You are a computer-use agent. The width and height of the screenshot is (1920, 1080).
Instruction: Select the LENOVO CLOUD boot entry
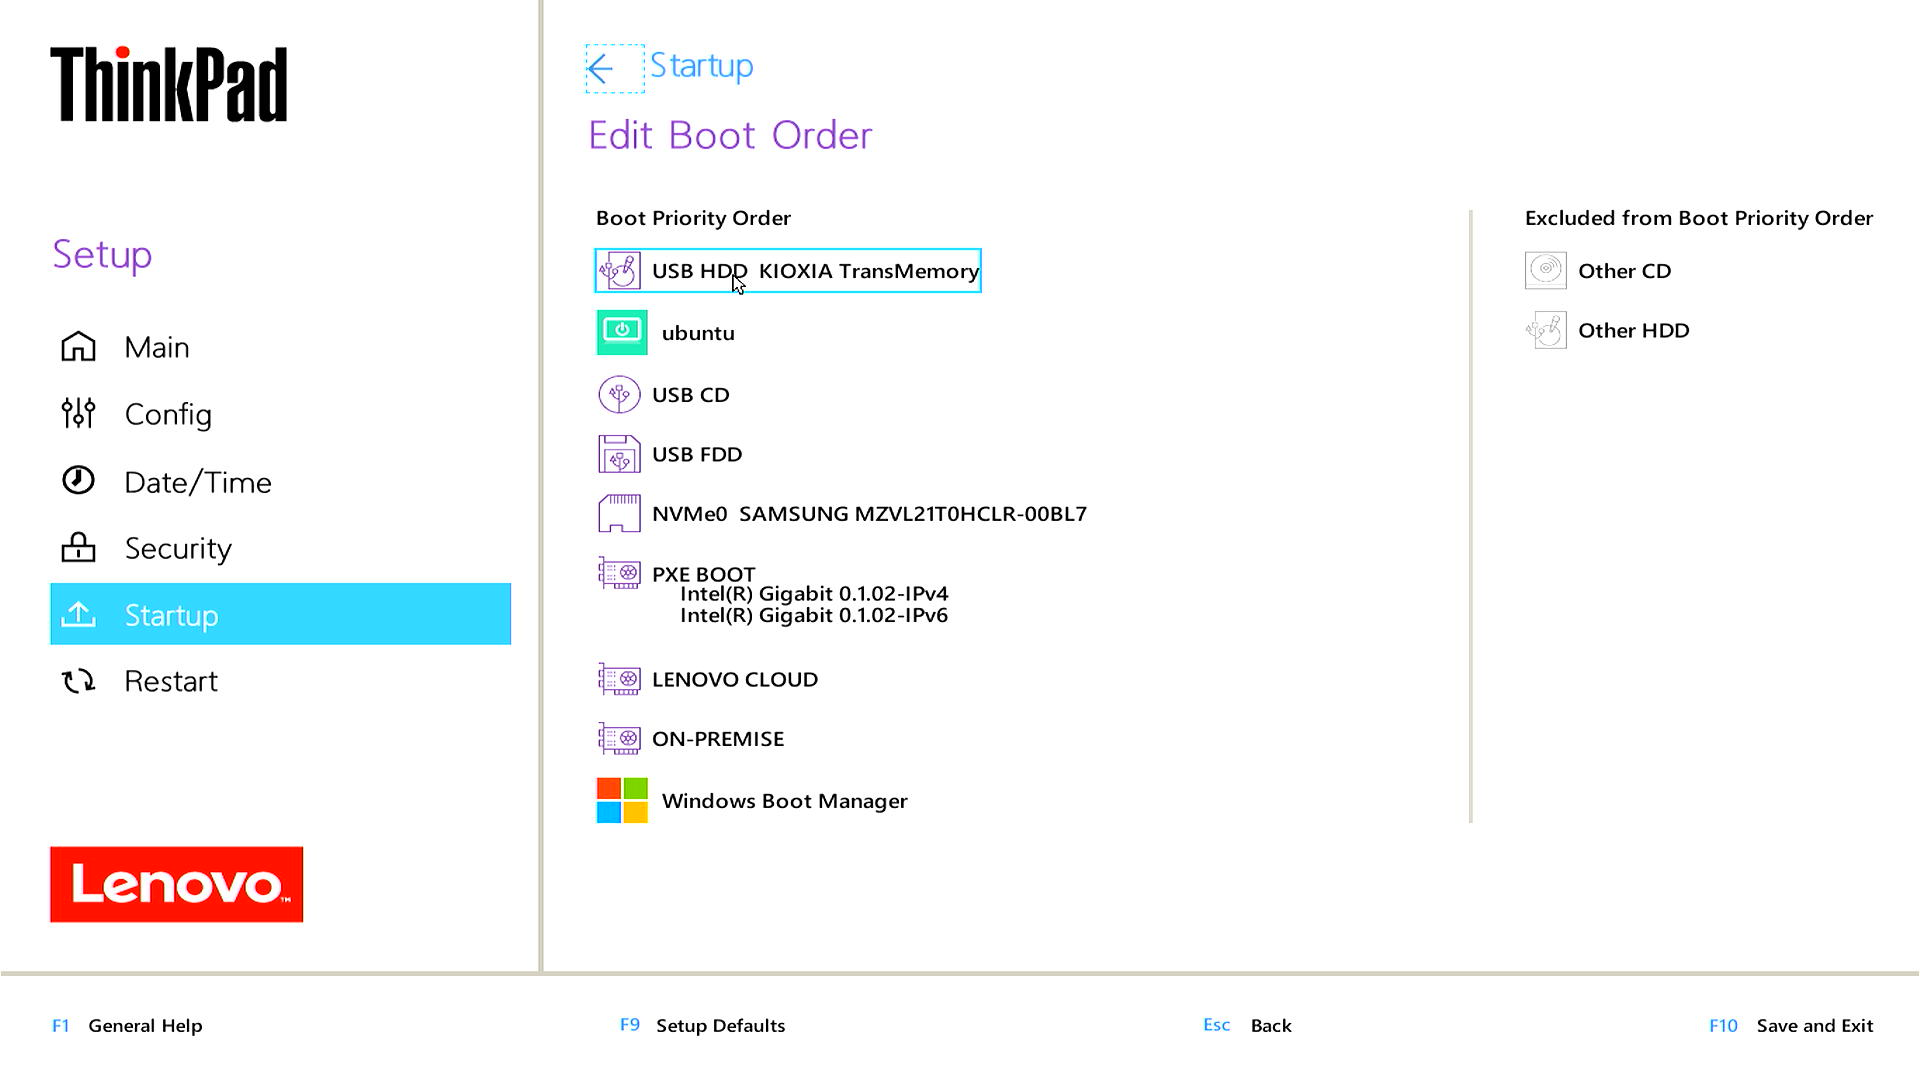(x=735, y=680)
